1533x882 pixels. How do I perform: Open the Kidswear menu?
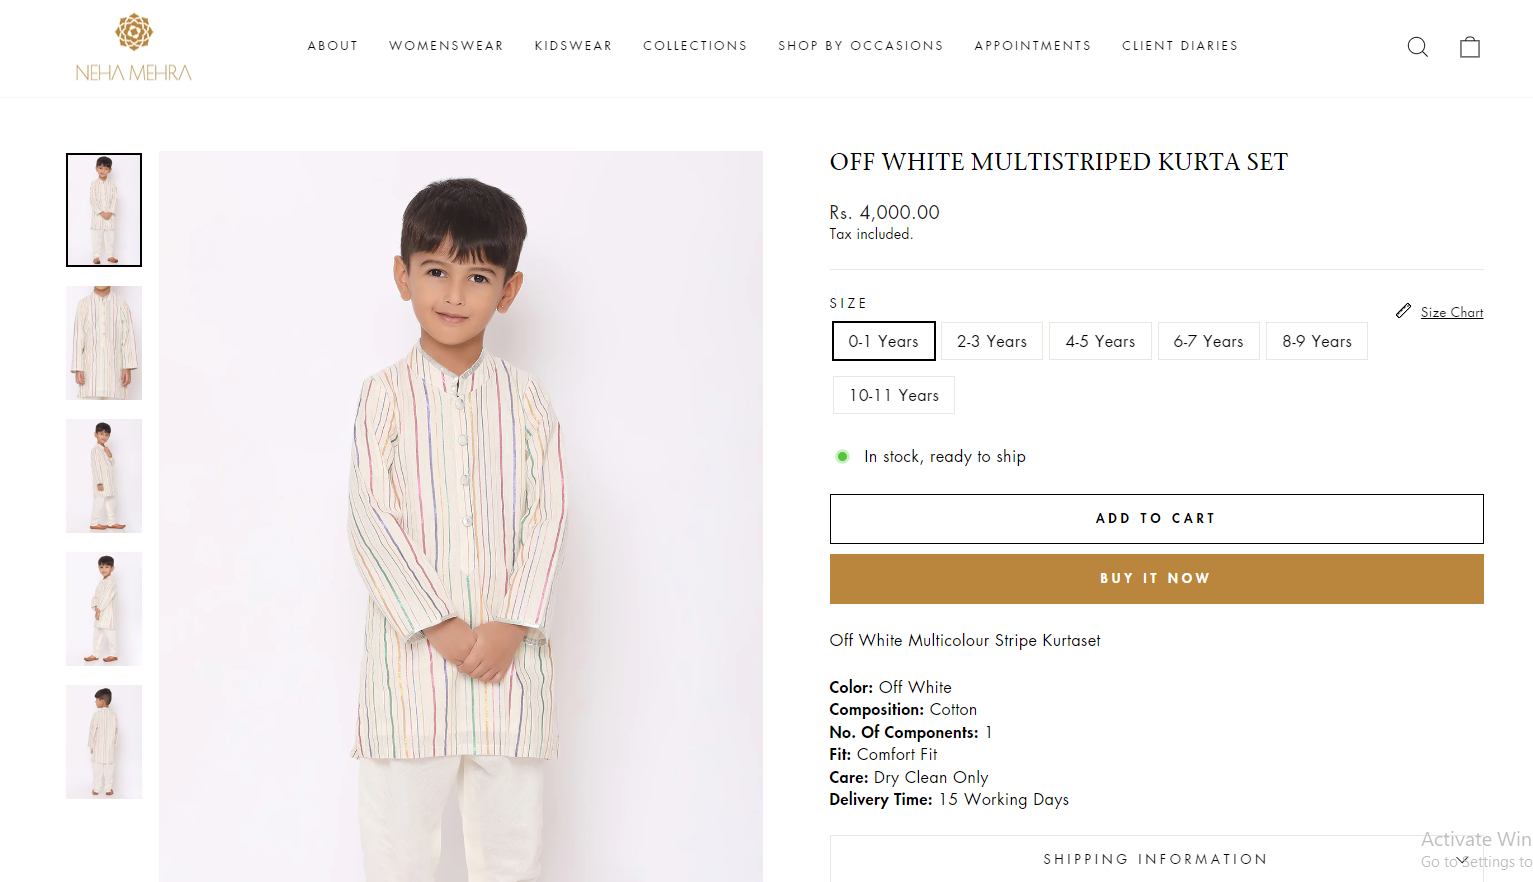[x=573, y=46]
